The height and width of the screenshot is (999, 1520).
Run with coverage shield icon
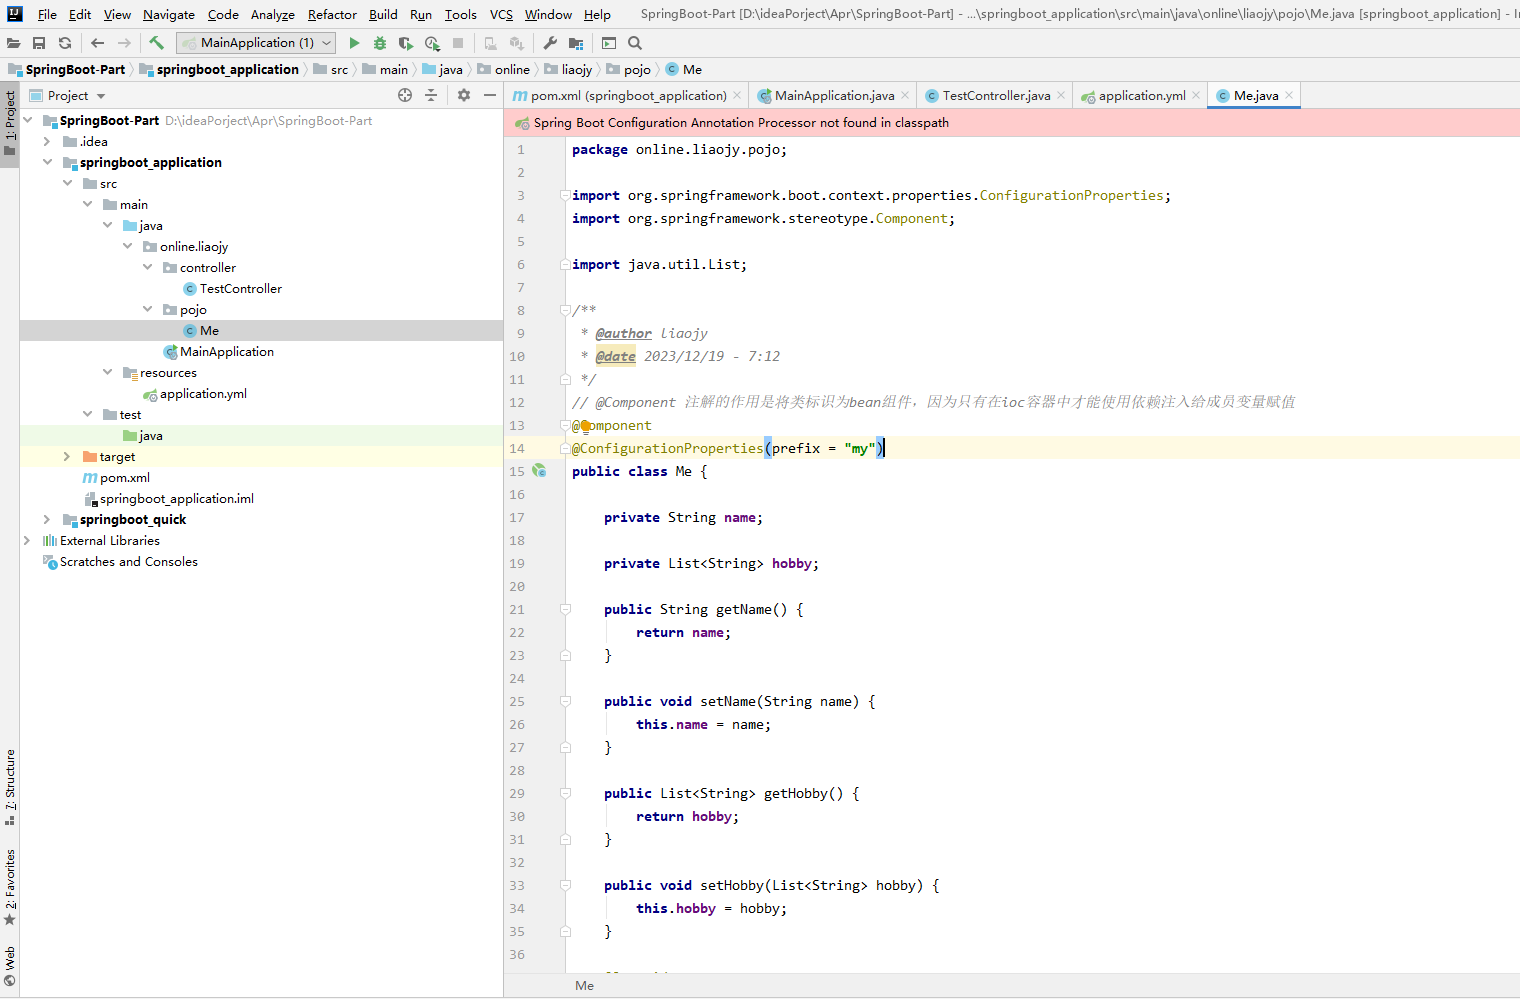(405, 43)
